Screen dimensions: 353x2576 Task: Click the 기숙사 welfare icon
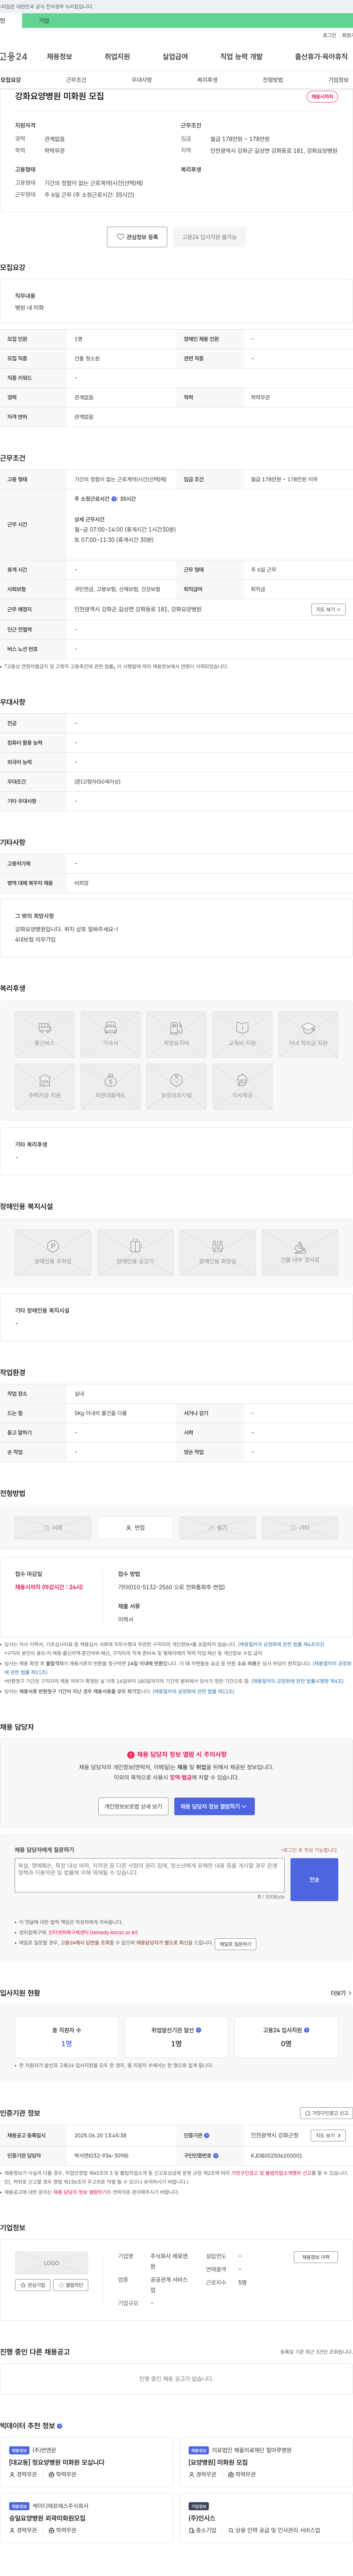pyautogui.click(x=110, y=1034)
